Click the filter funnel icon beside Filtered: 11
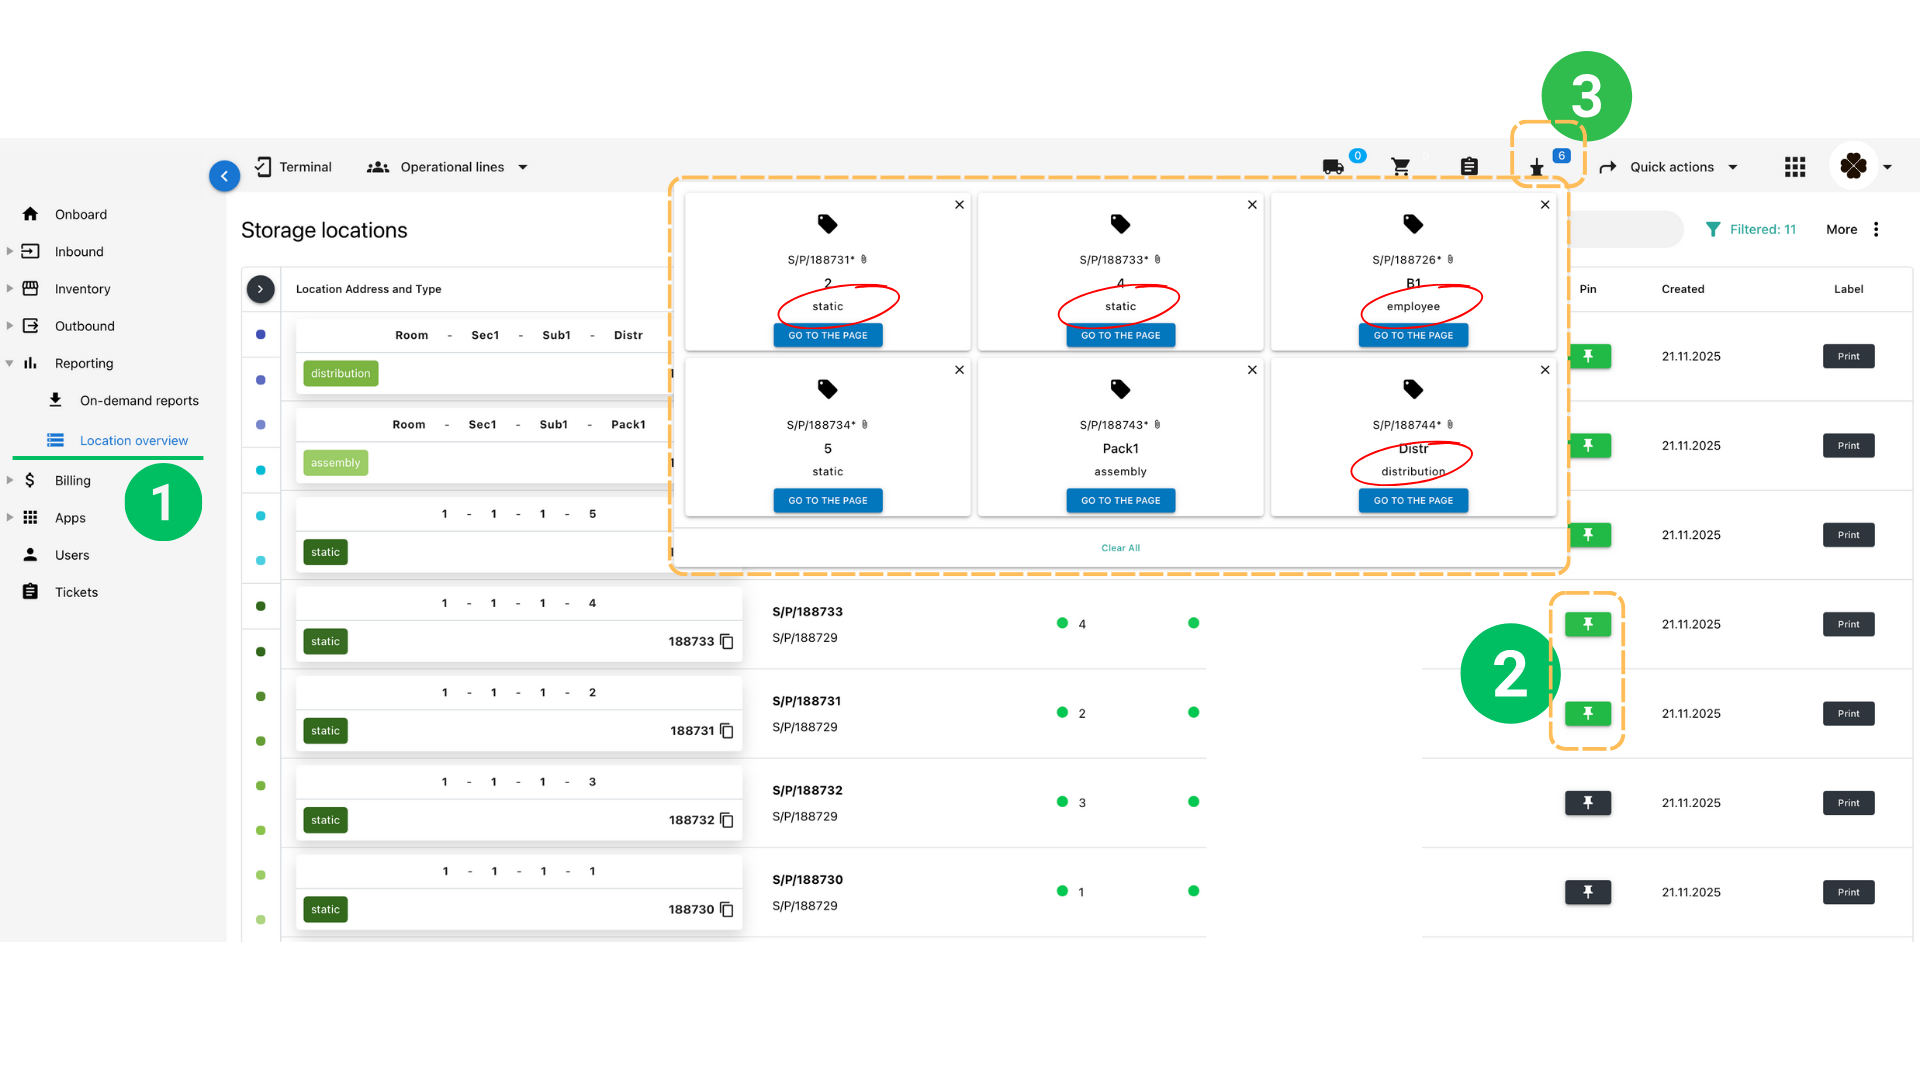The image size is (1920, 1080). (x=1715, y=229)
